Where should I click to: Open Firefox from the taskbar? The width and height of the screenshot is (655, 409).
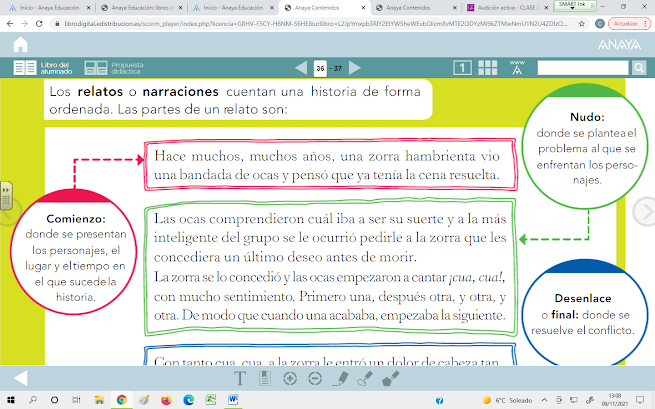tap(166, 400)
